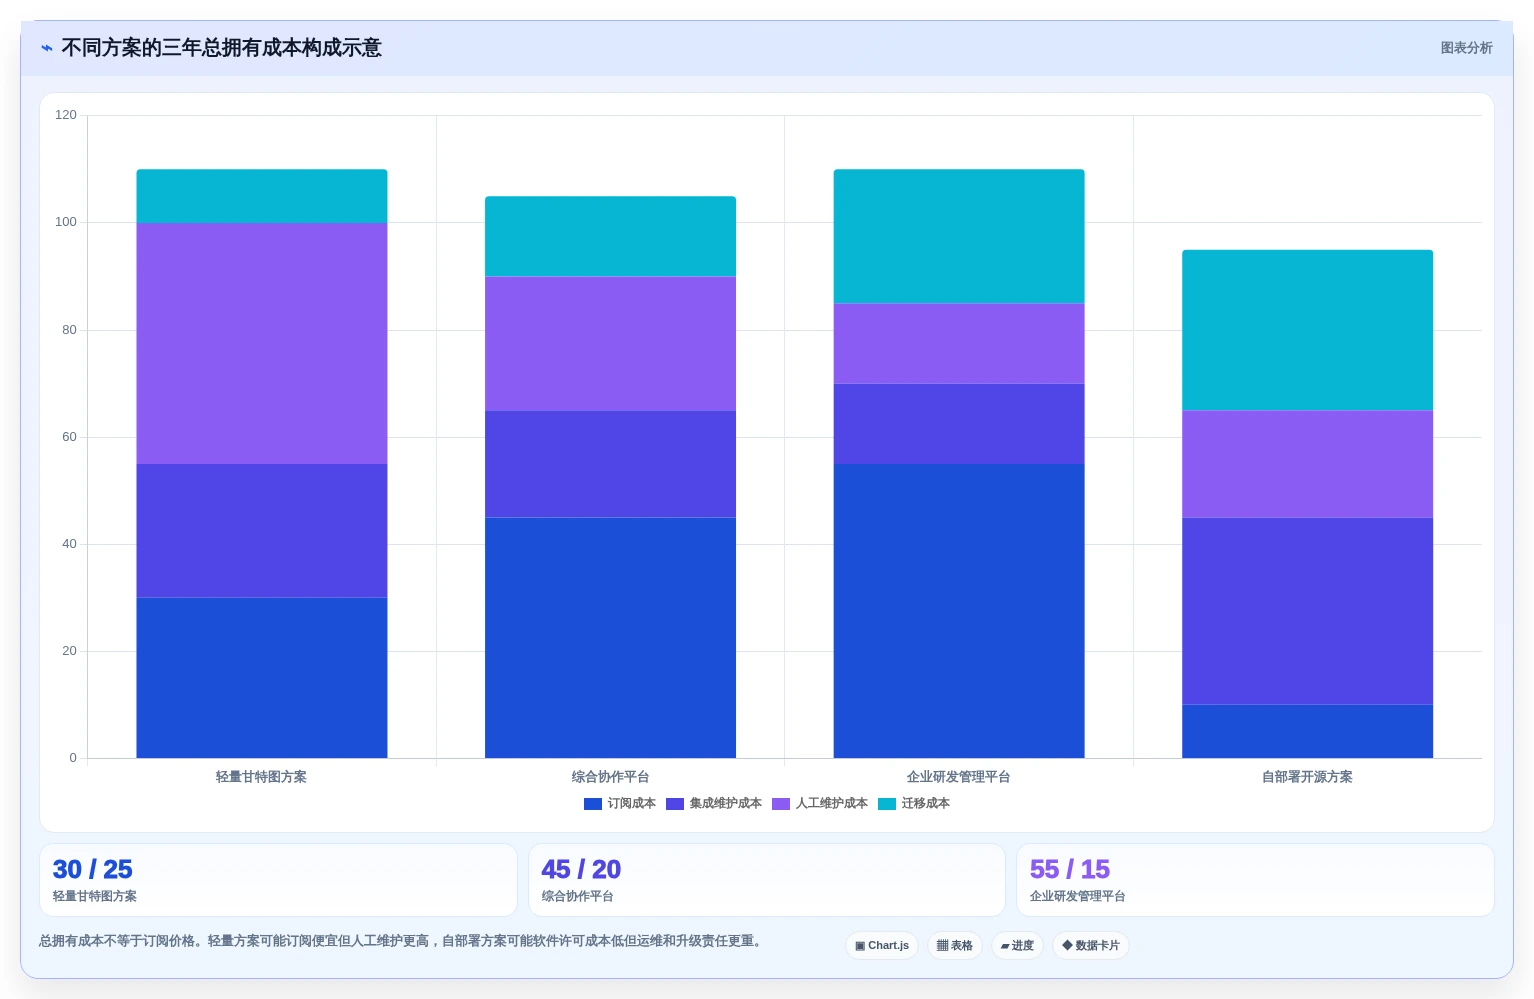Toggle the 集成维护成本 legend swatch
The height and width of the screenshot is (999, 1534).
point(675,804)
